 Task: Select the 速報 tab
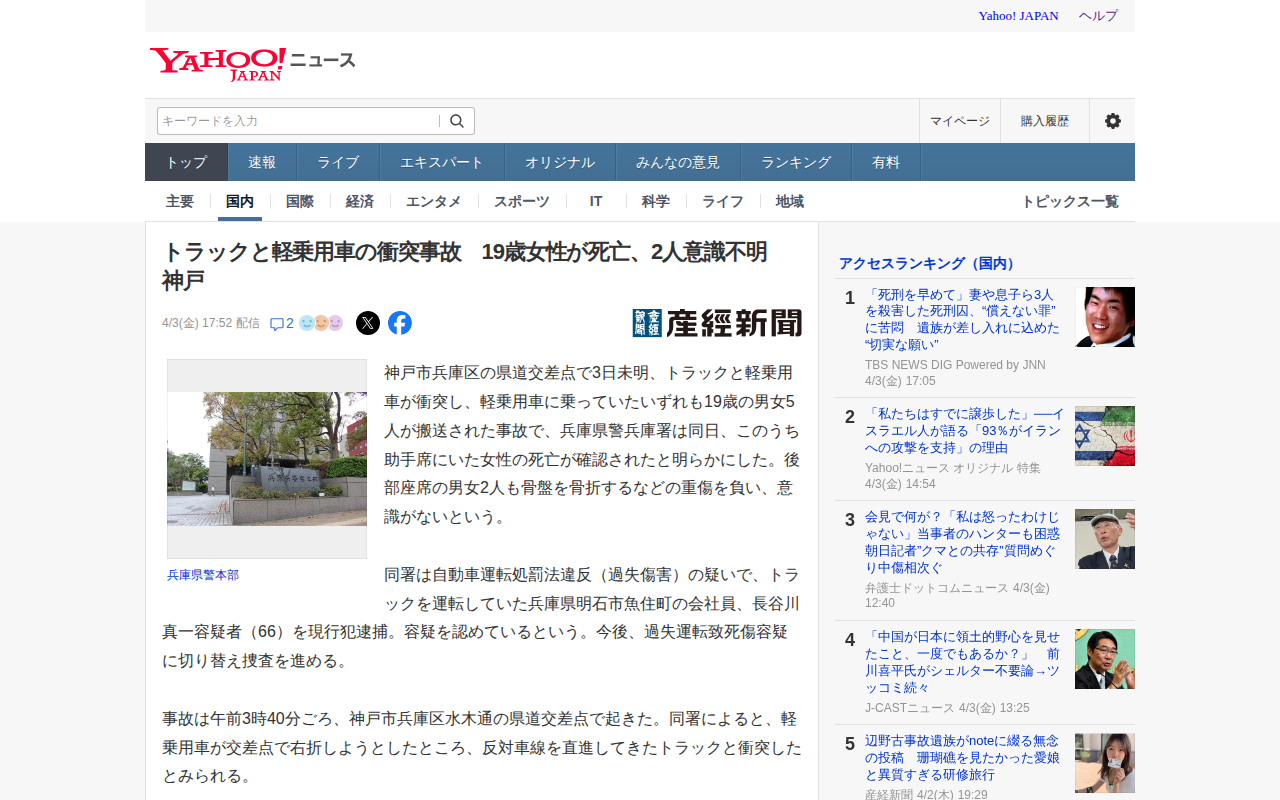tap(262, 162)
